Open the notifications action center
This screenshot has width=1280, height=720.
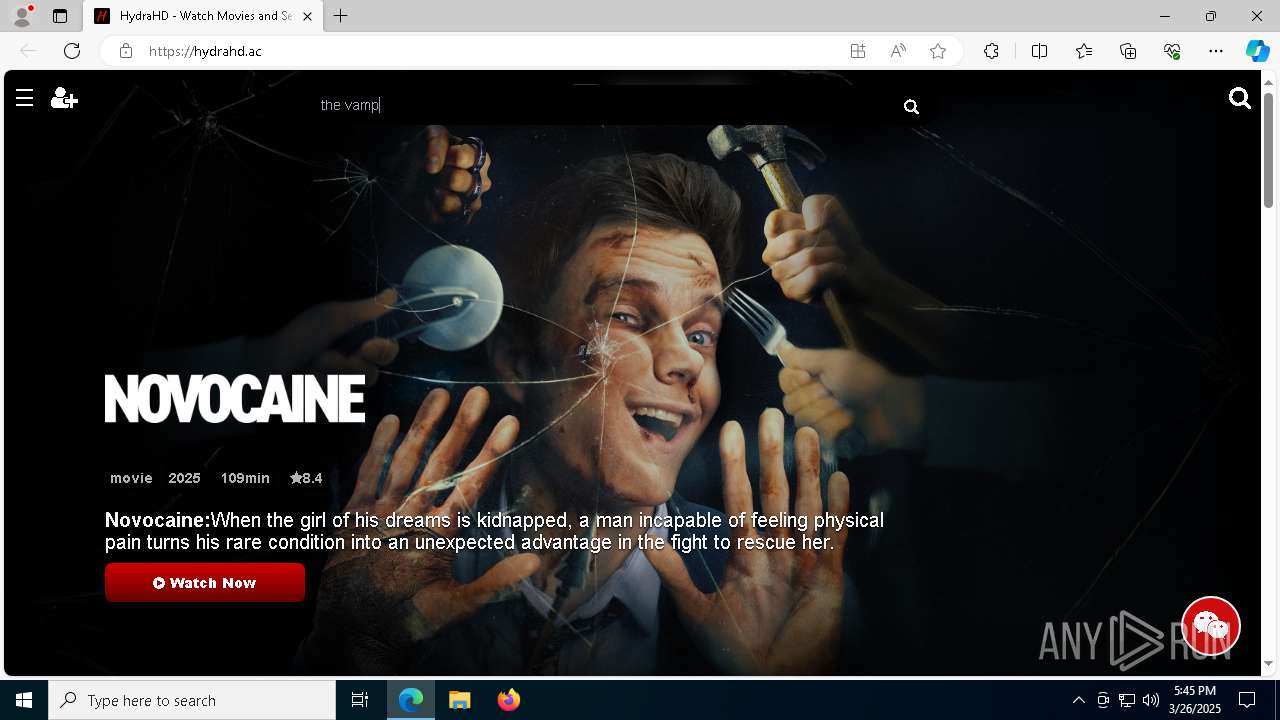(x=1247, y=700)
